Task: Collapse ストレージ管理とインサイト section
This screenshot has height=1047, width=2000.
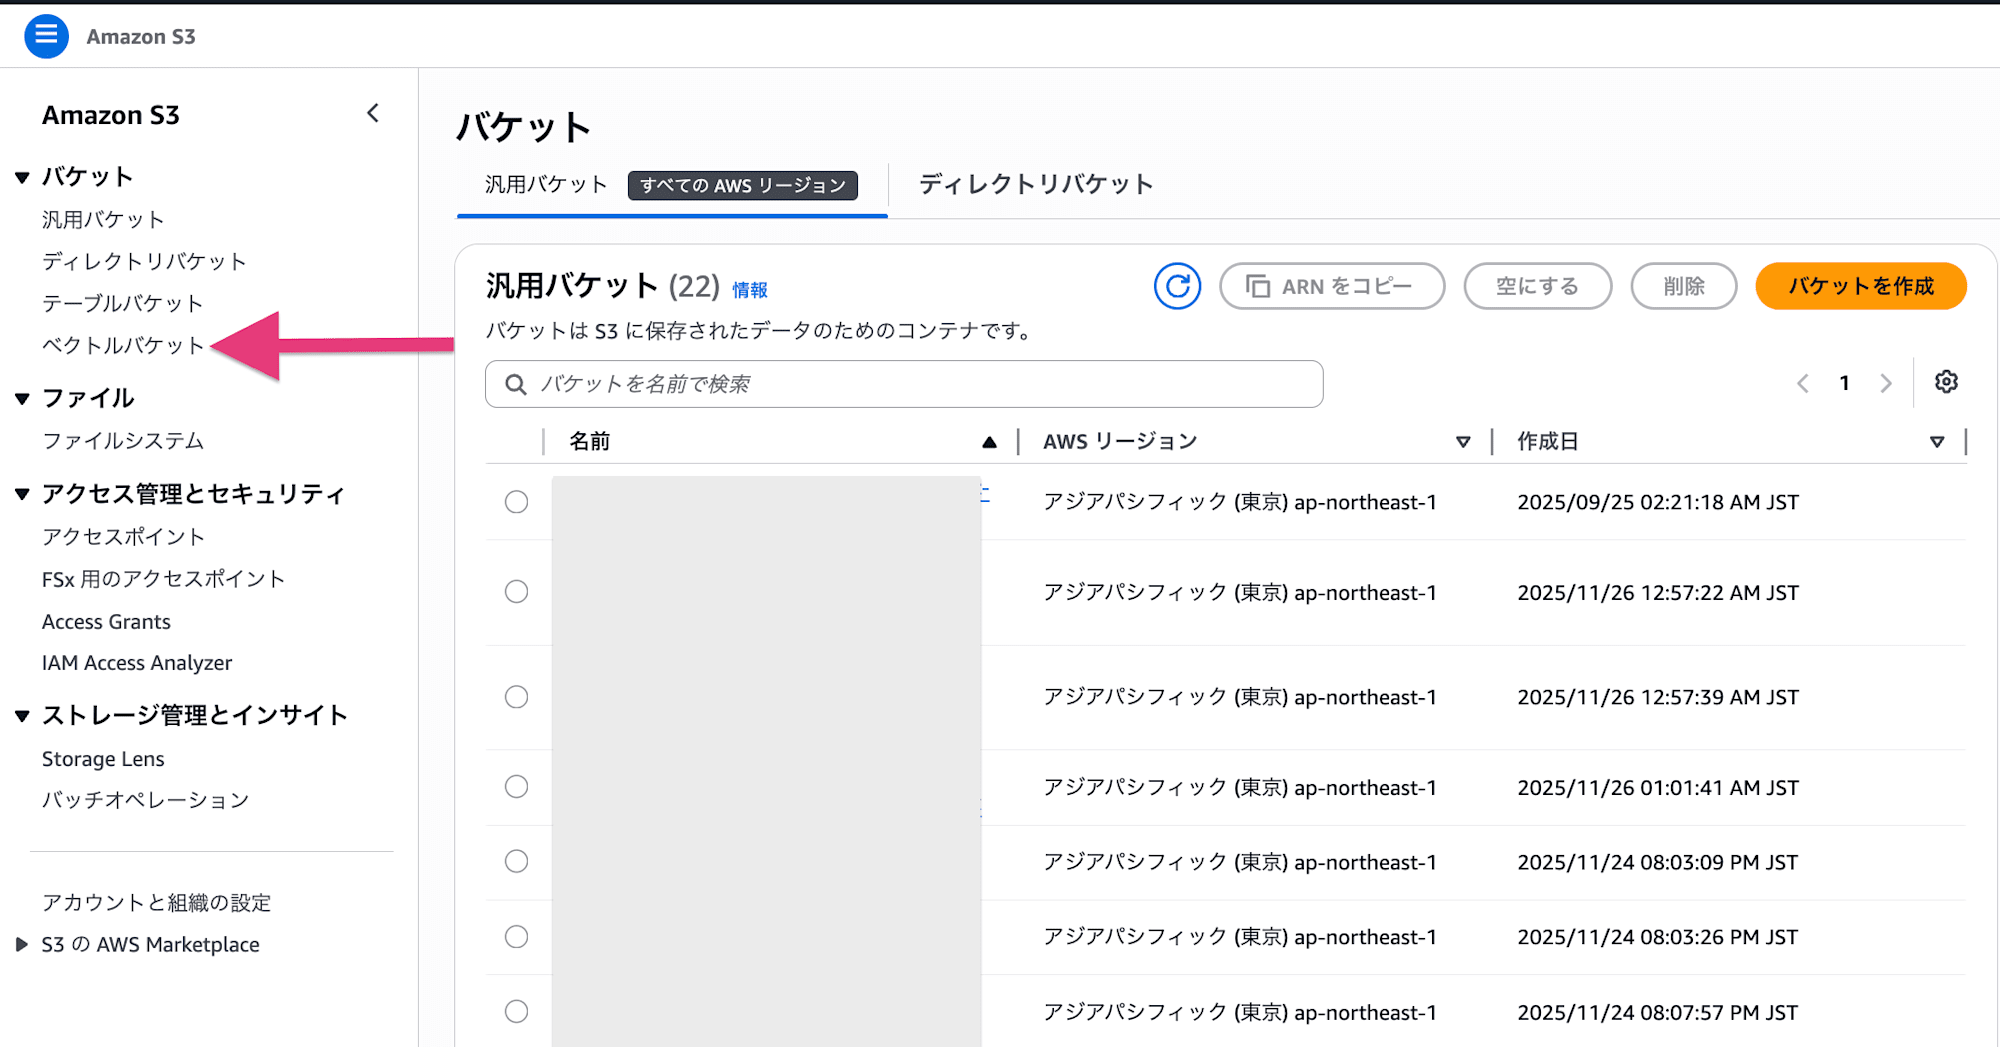Action: pyautogui.click(x=22, y=716)
